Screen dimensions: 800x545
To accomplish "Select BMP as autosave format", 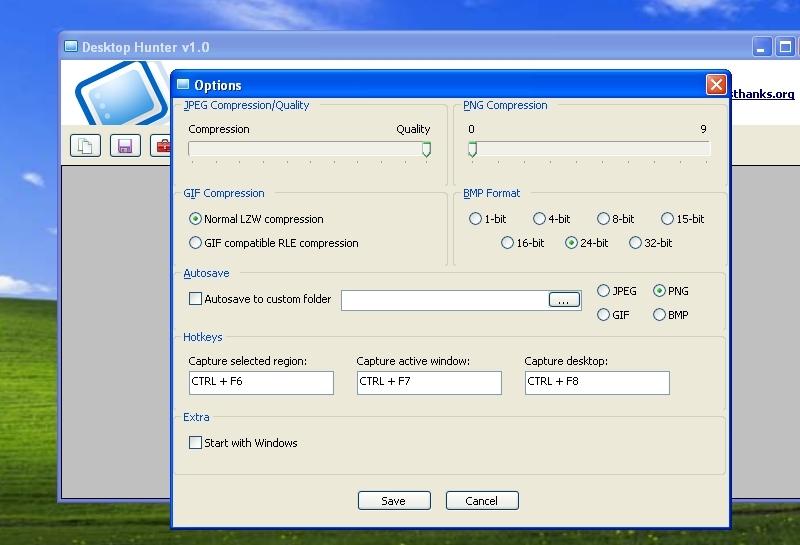I will (x=660, y=315).
